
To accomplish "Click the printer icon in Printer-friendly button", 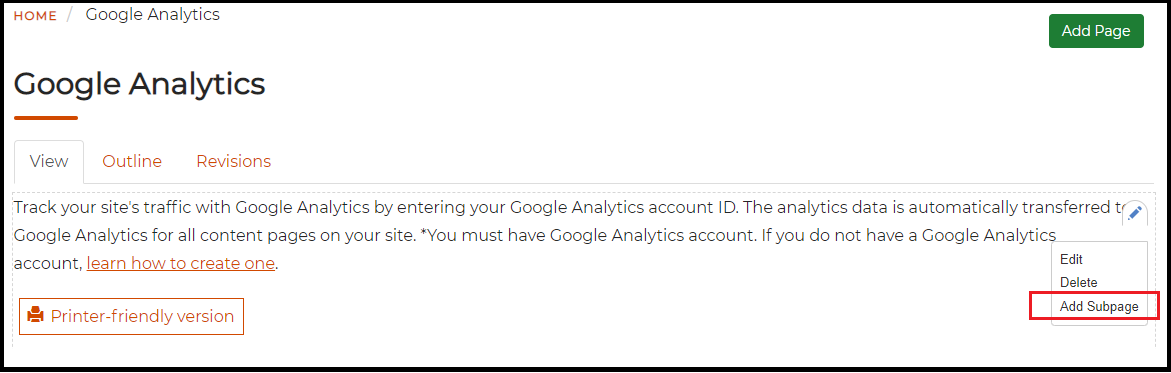I will point(35,315).
